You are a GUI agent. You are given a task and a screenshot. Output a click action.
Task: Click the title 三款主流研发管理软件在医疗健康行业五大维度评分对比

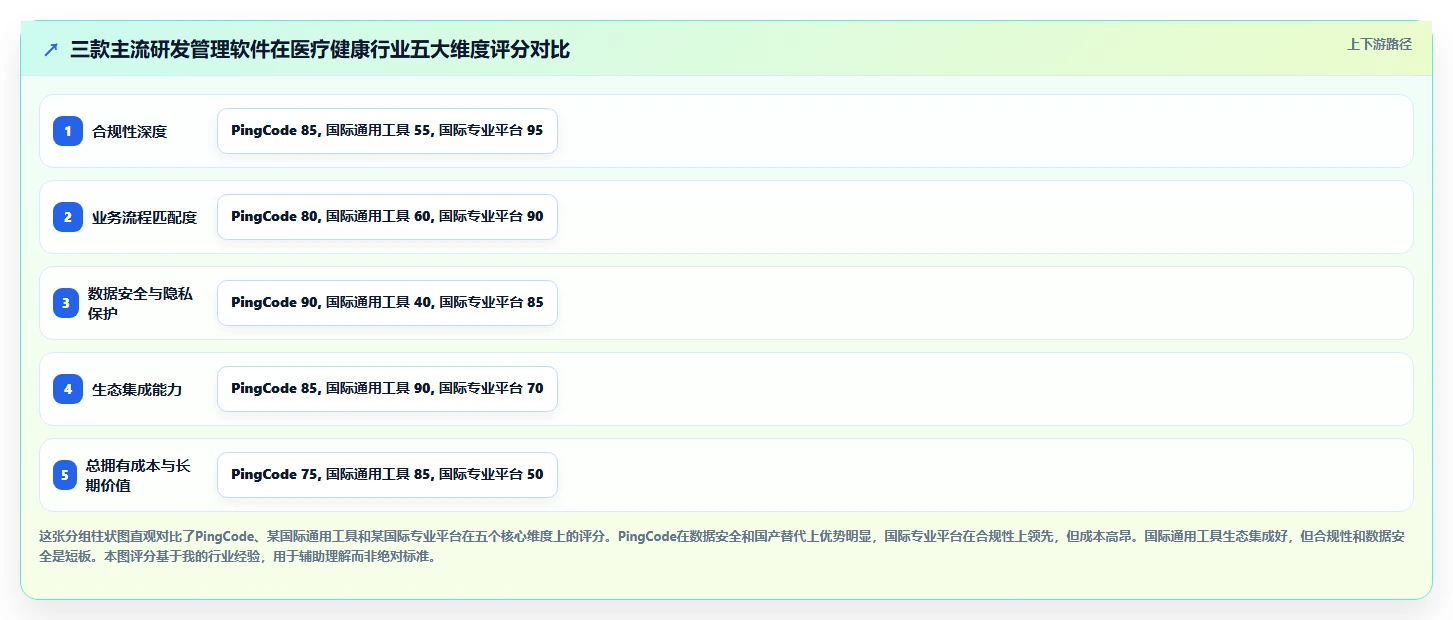click(320, 50)
